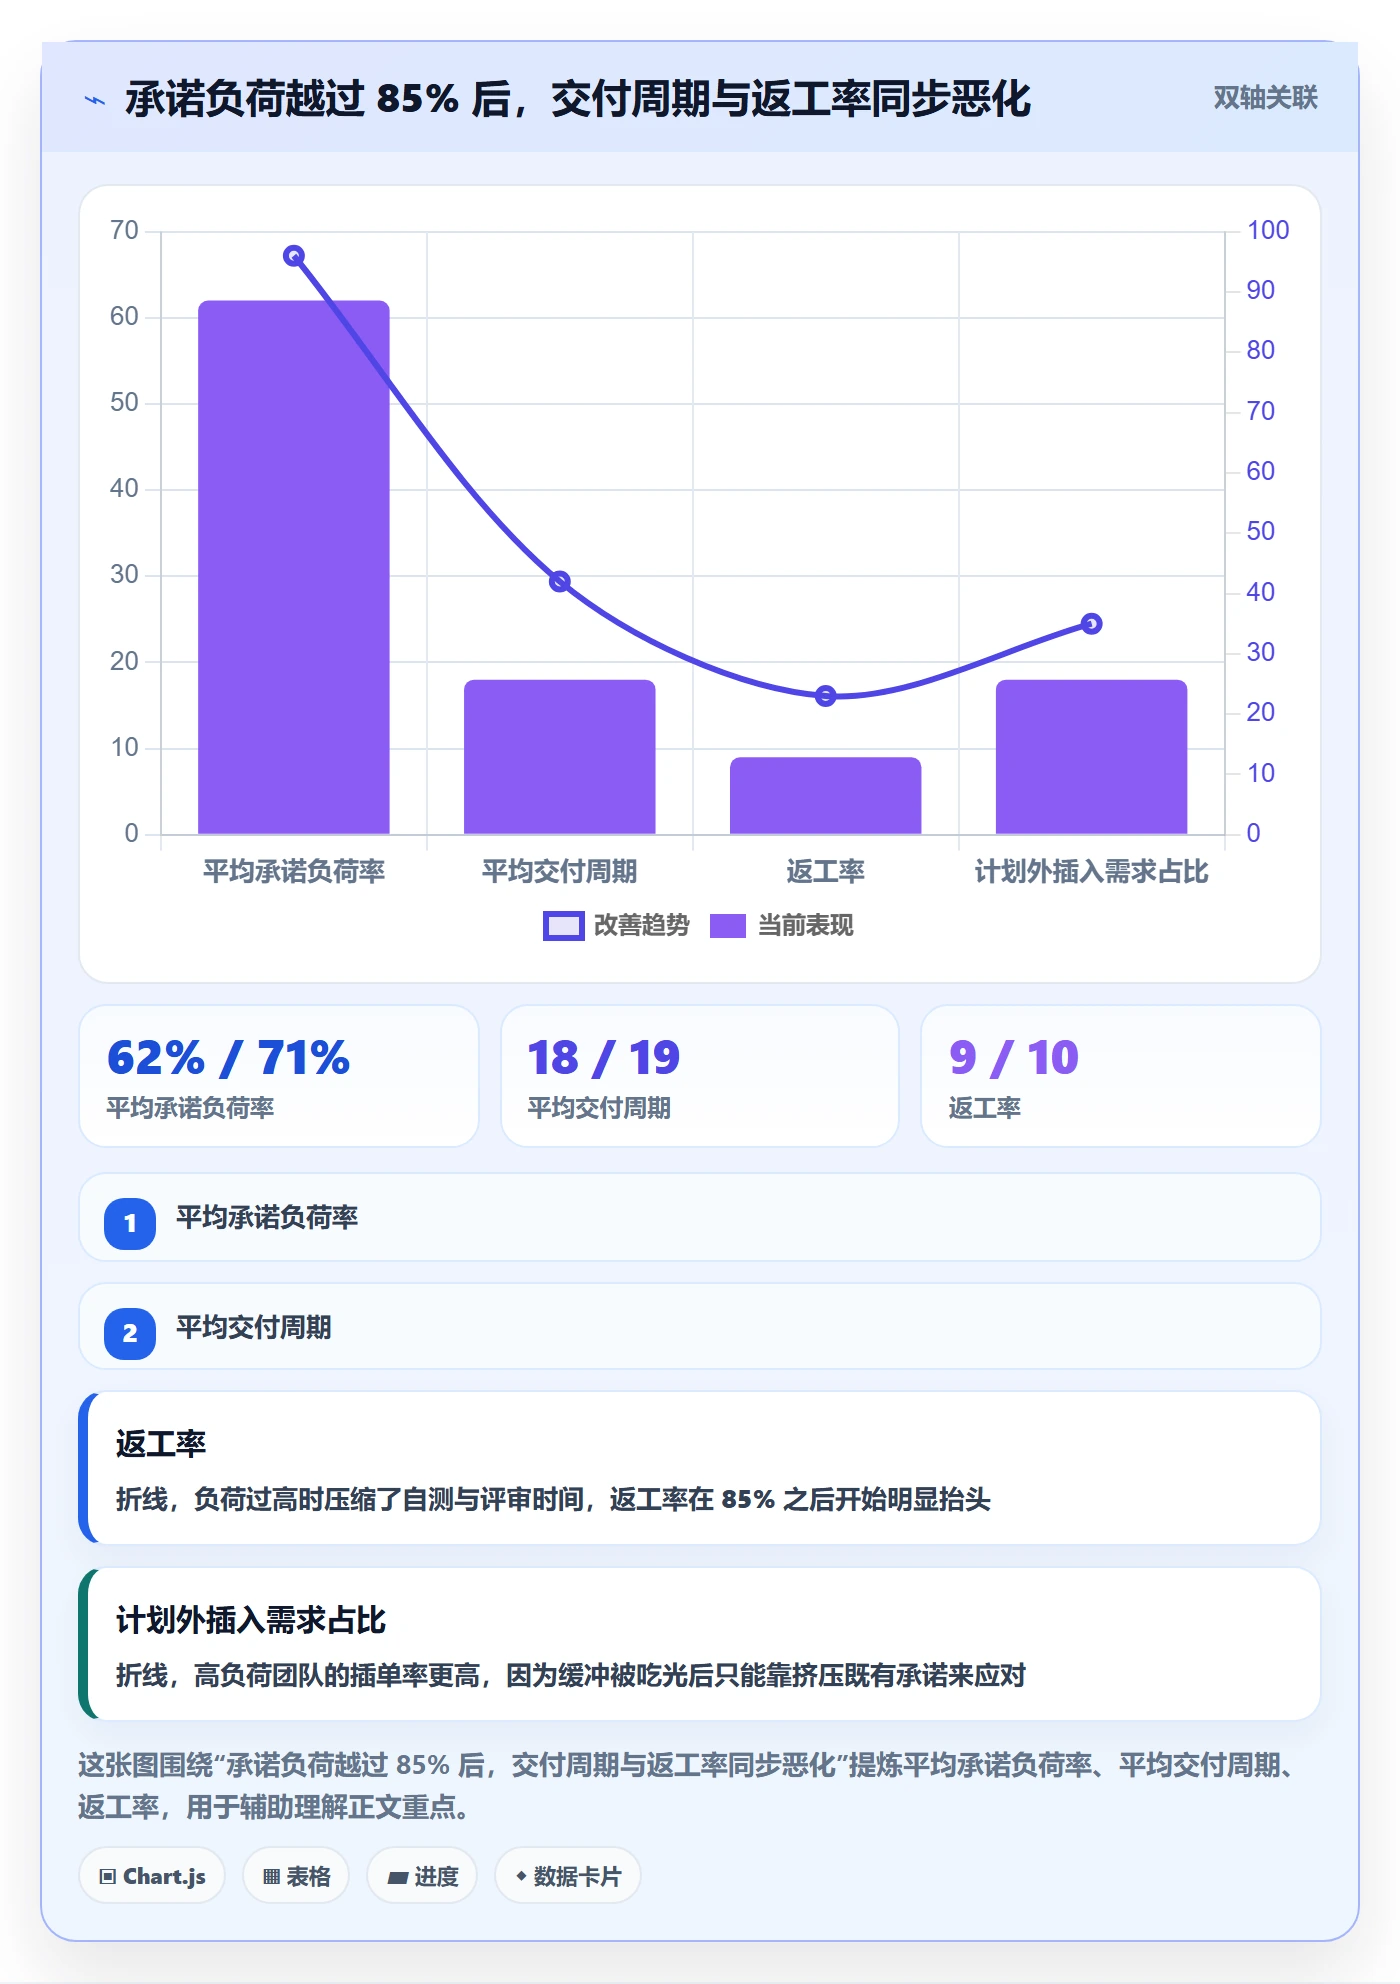Screen dimensions: 1400x1984
Task: Click the 表格 tag grid icon
Action: 272,1876
